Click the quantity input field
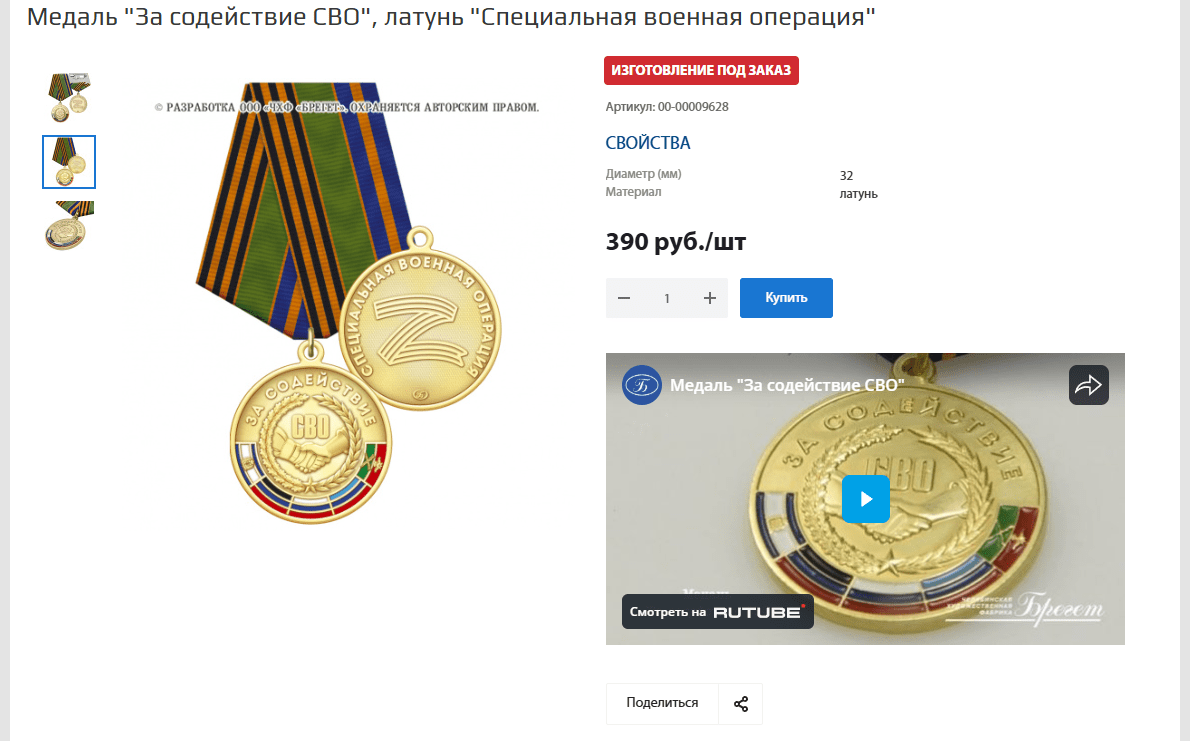Viewport: 1190px width, 741px height. [x=667, y=298]
